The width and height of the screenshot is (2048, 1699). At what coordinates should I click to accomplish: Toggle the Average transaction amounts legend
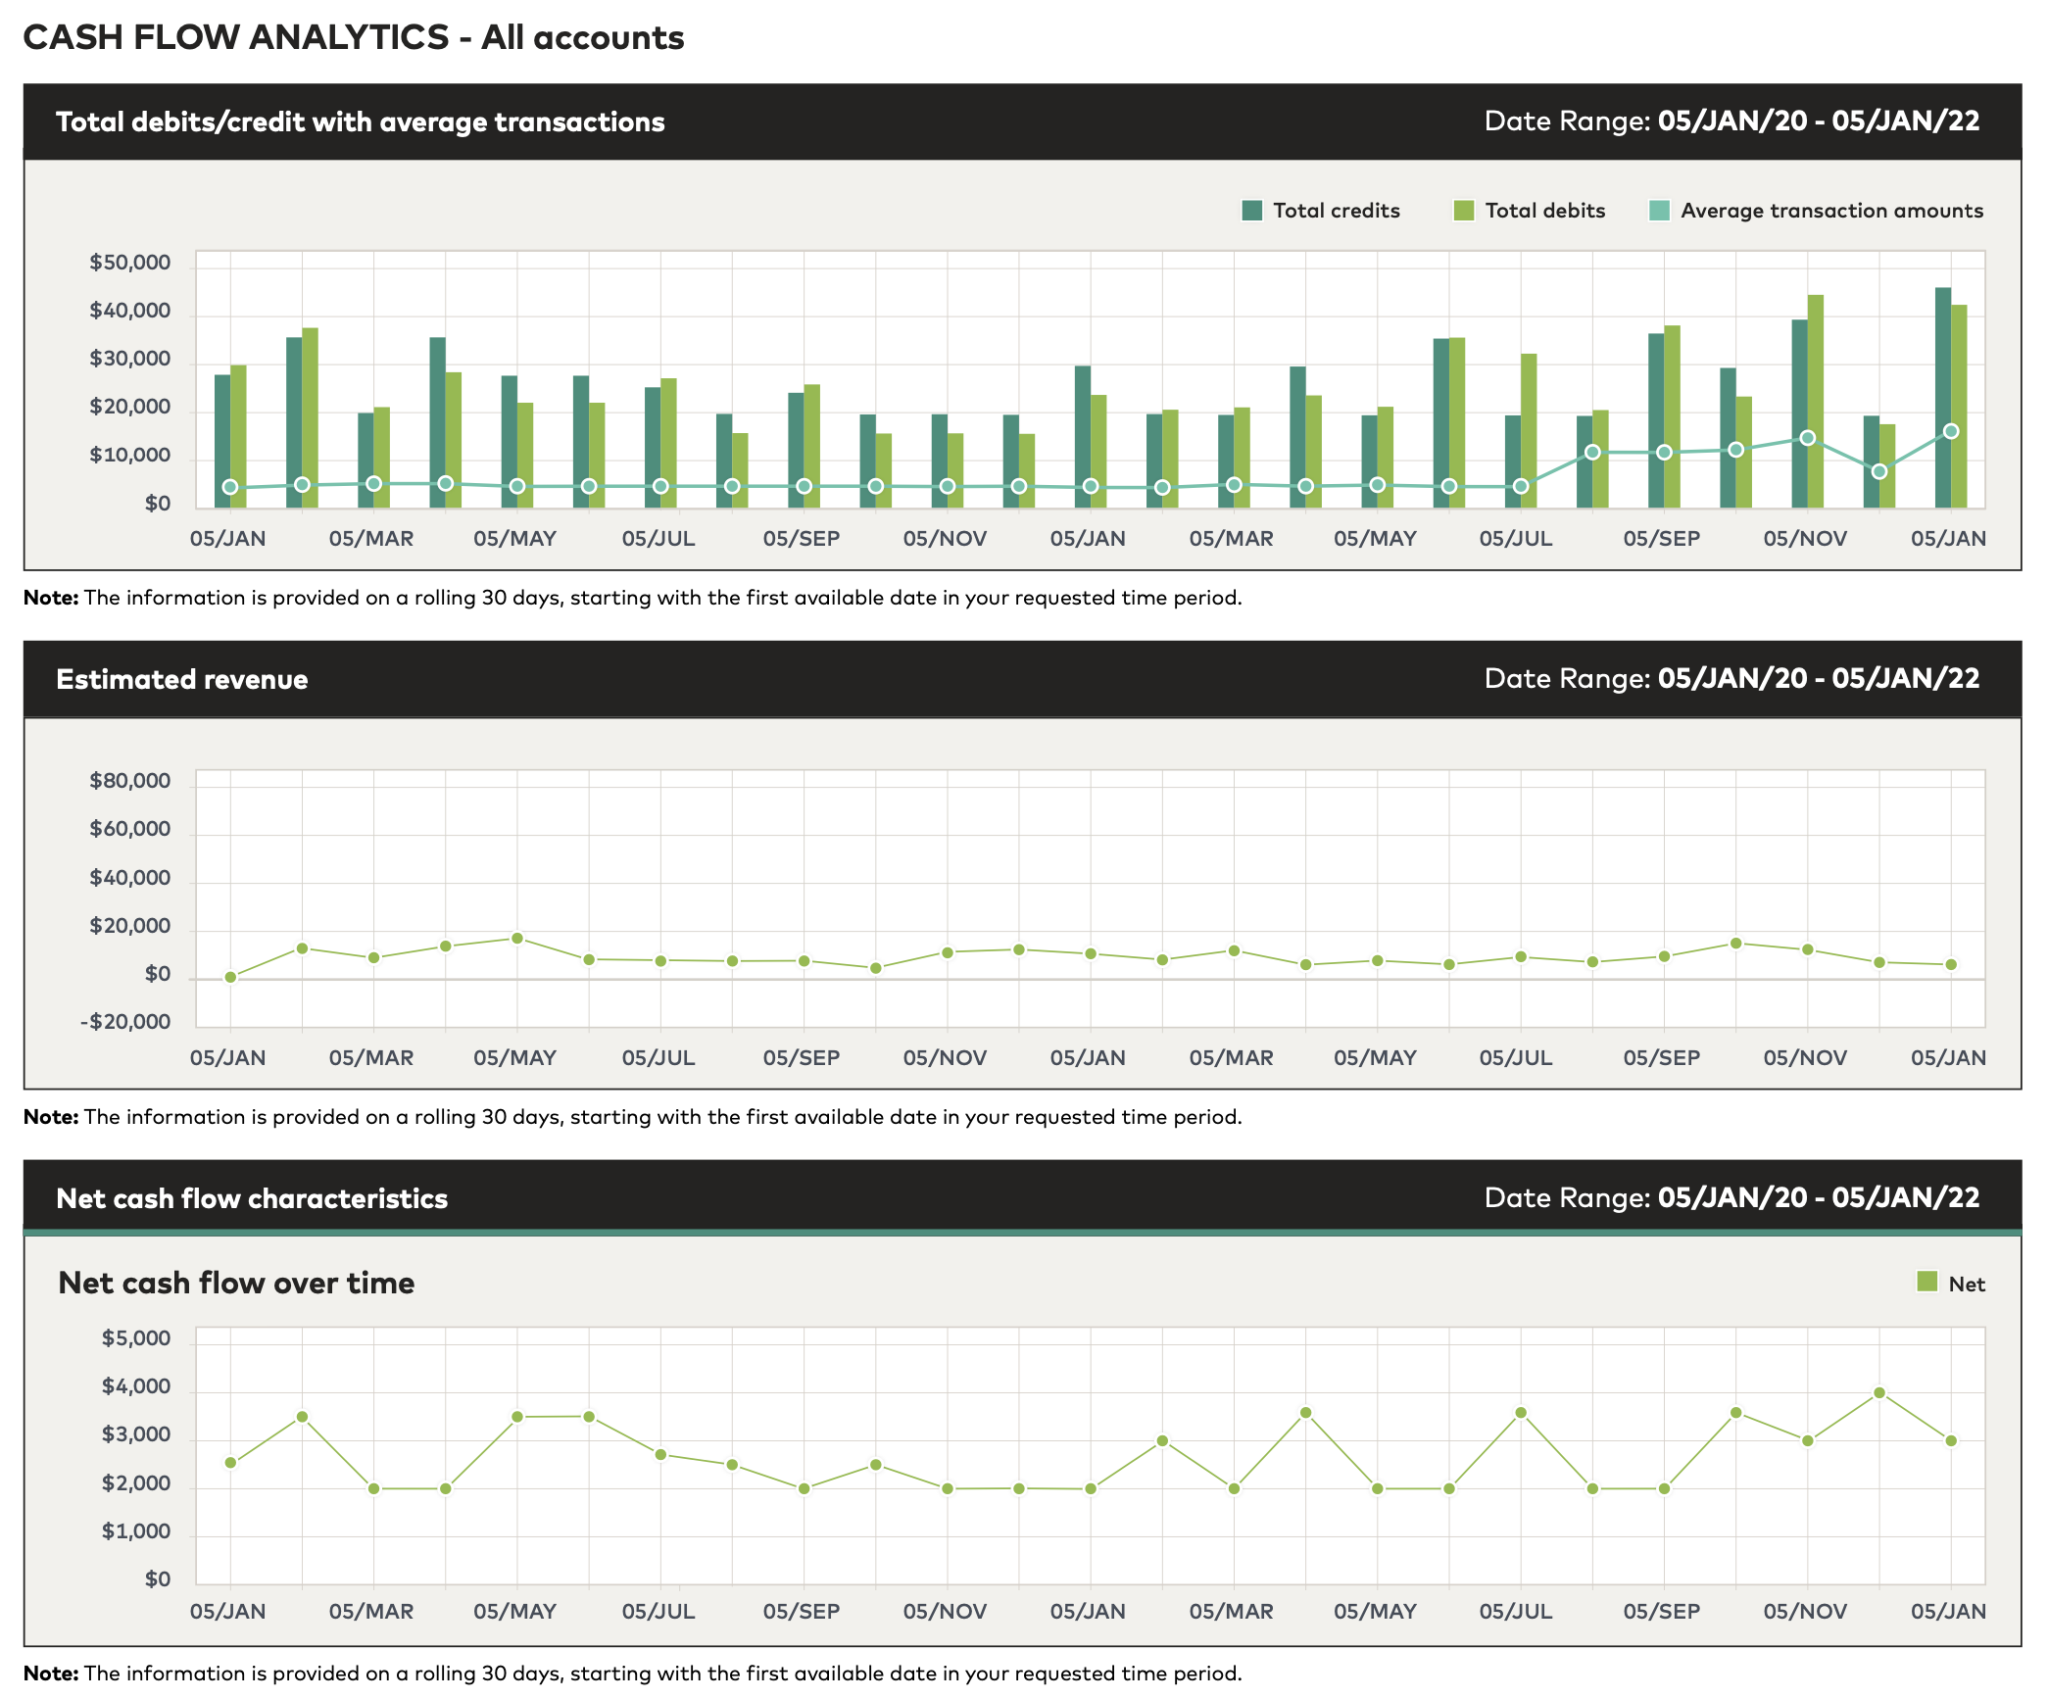point(1659,210)
